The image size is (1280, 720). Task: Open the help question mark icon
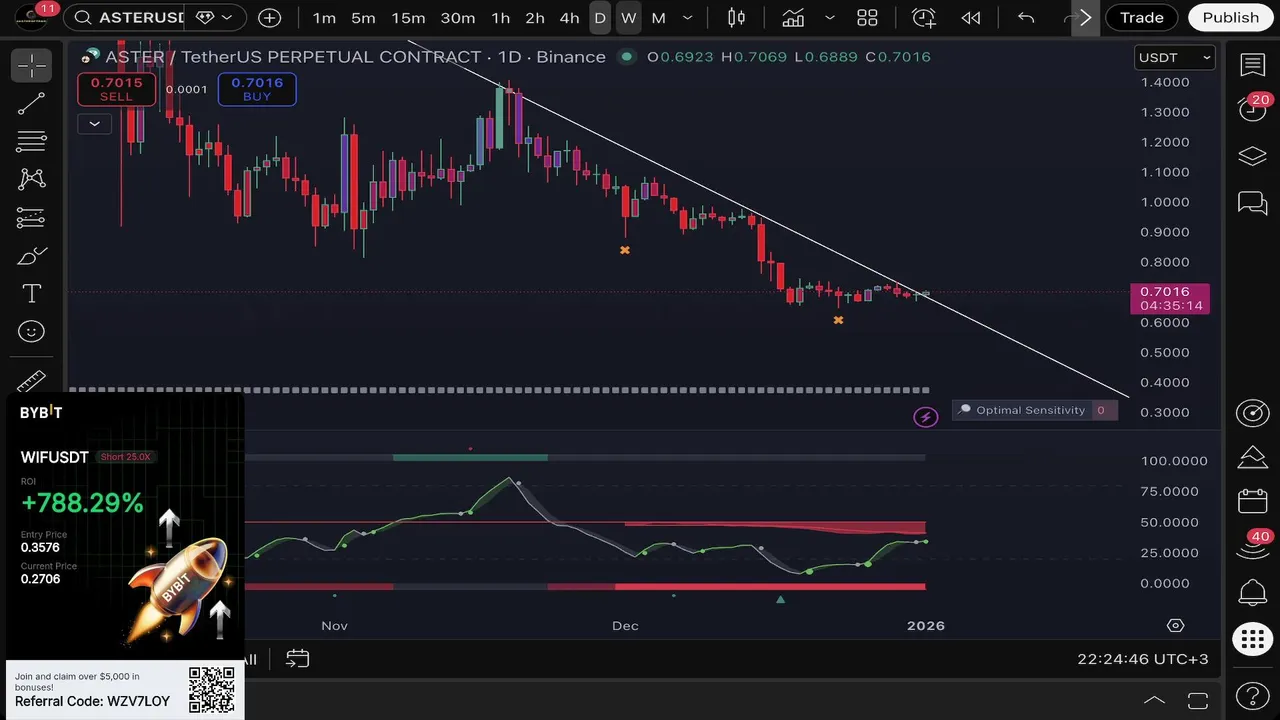click(x=1253, y=695)
